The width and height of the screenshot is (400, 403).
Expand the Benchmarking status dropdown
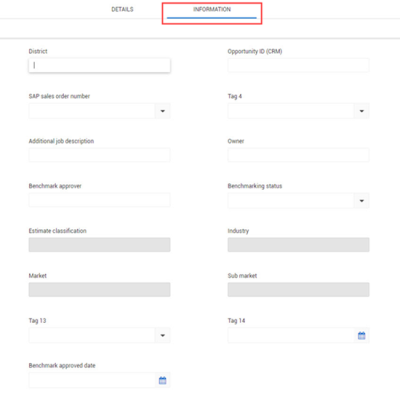pos(361,201)
